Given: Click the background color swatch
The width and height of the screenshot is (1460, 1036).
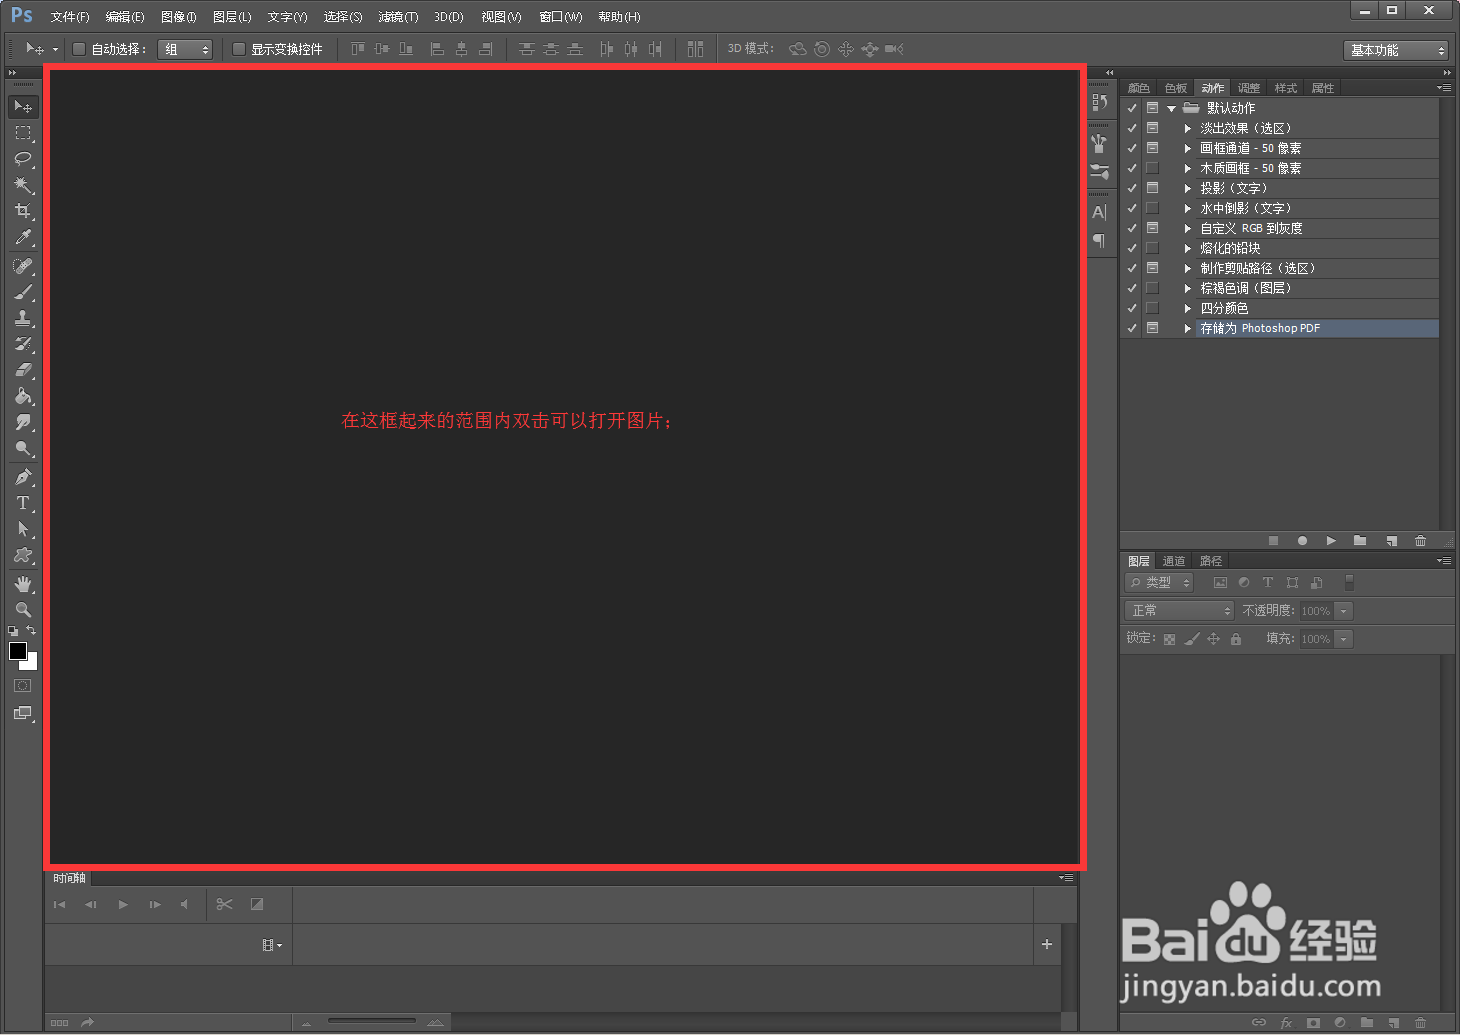Looking at the screenshot, I should [x=31, y=663].
